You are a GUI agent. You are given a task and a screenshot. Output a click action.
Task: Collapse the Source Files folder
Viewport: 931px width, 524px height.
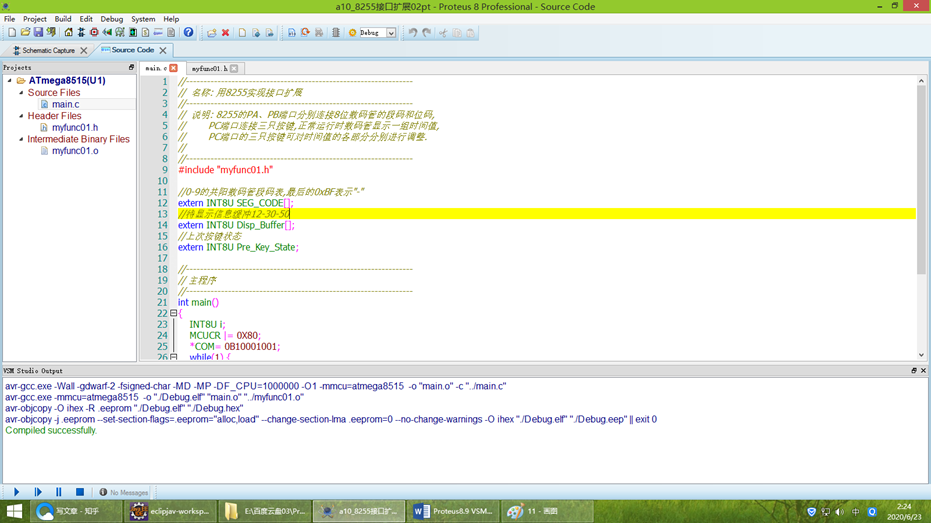21,93
